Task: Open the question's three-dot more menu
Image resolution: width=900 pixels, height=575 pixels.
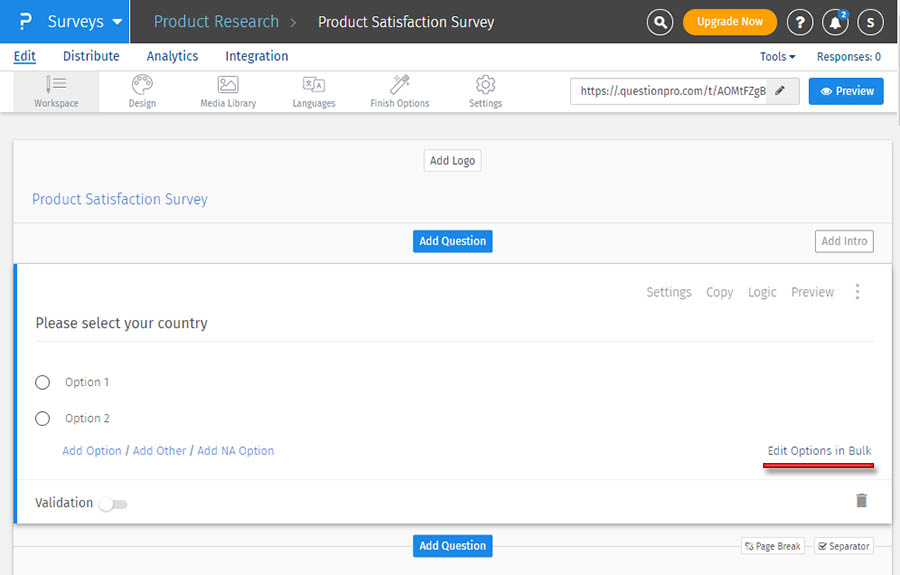Action: 857,292
